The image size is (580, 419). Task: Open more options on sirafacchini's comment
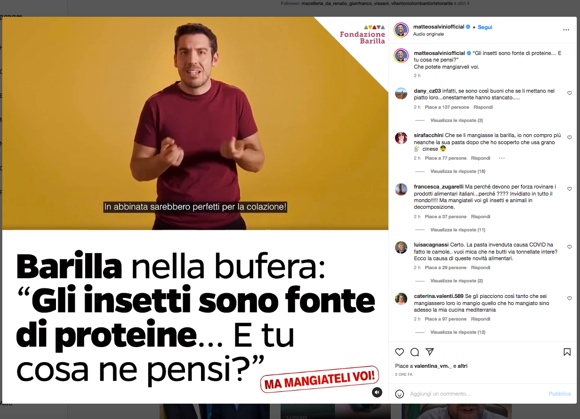point(502,158)
